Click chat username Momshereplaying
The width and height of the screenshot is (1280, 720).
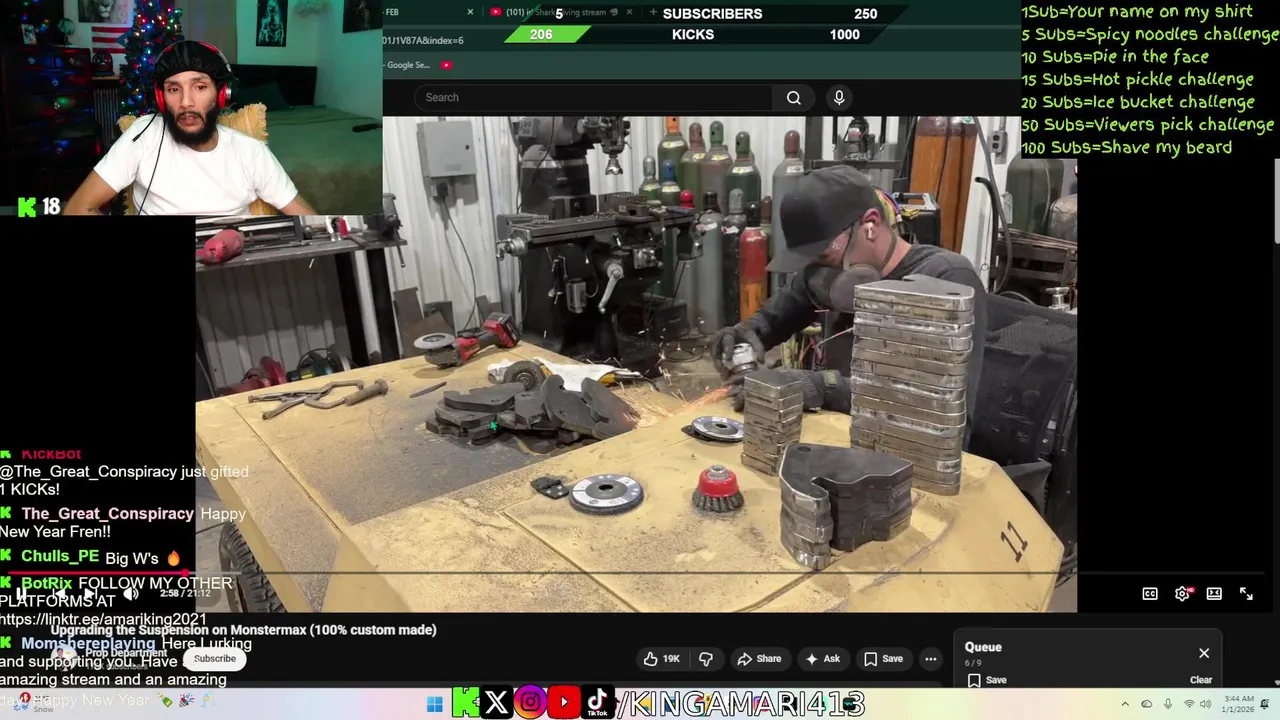pyautogui.click(x=88, y=644)
